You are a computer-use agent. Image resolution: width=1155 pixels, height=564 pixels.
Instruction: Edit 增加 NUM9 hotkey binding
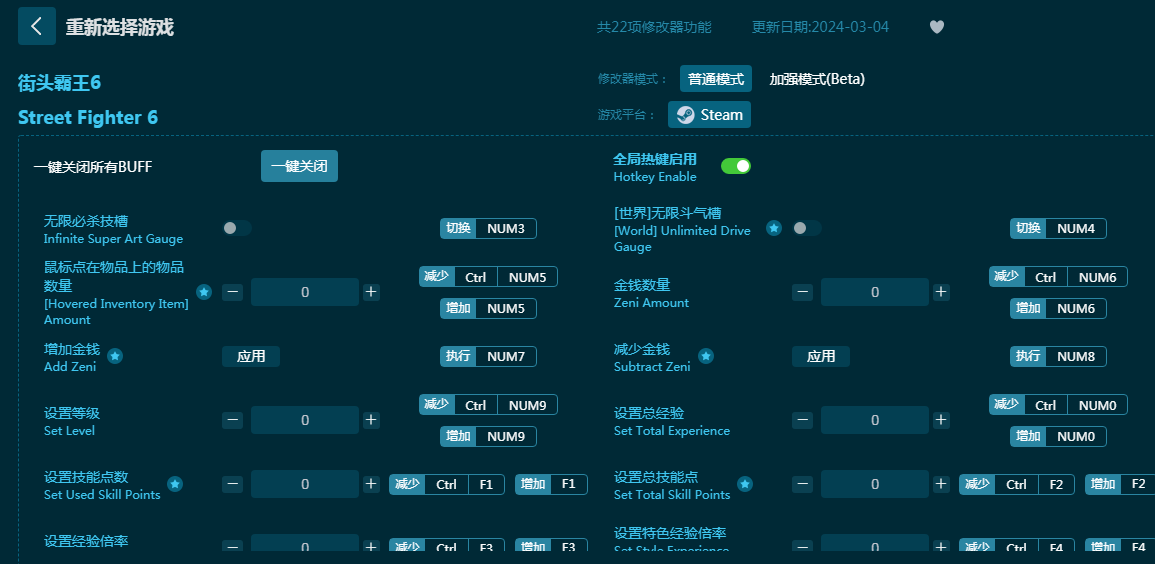pyautogui.click(x=488, y=437)
